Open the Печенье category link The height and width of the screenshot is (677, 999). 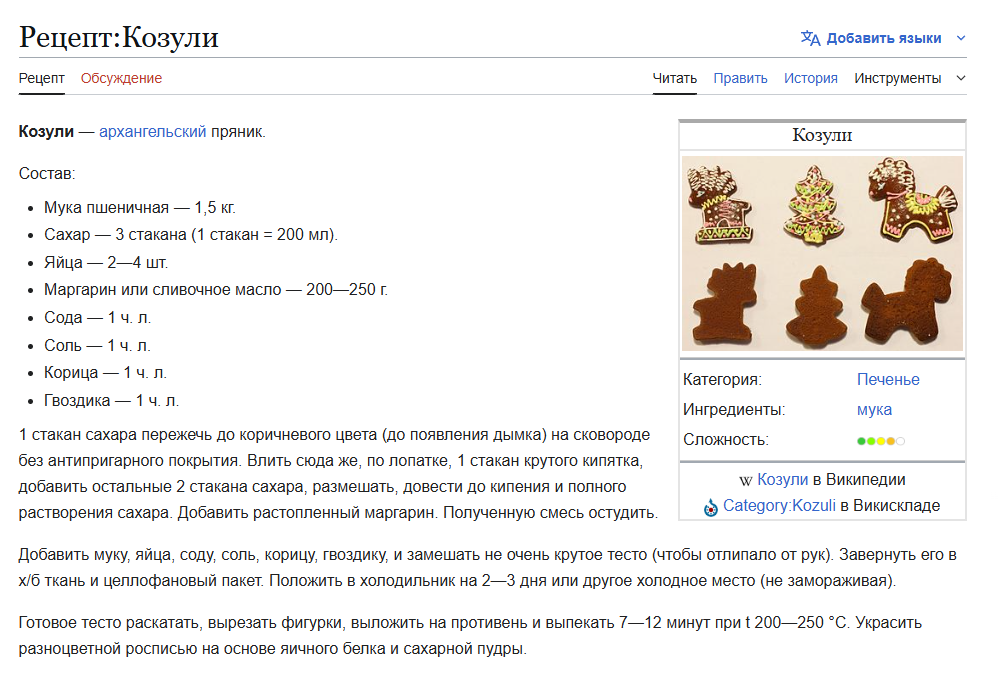[888, 380]
